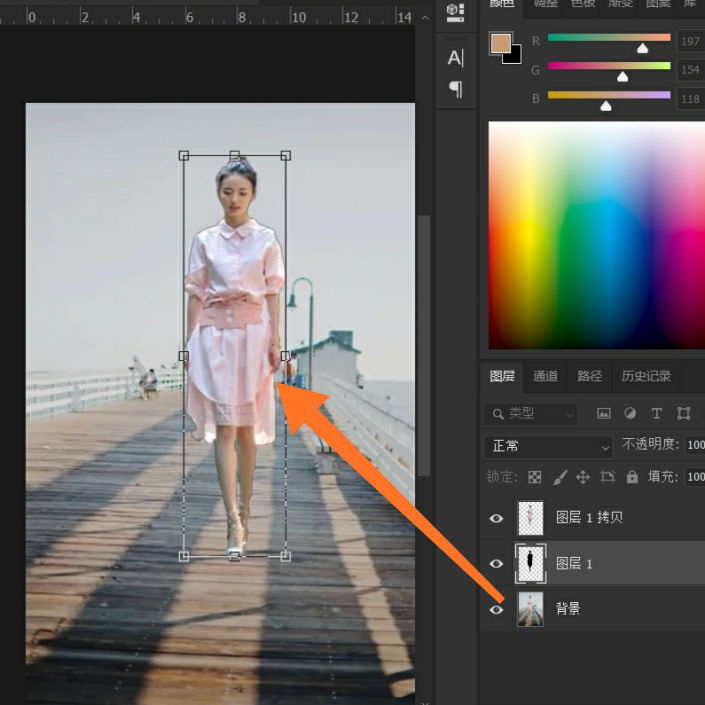Switch to the 色板 tab

tap(583, 4)
